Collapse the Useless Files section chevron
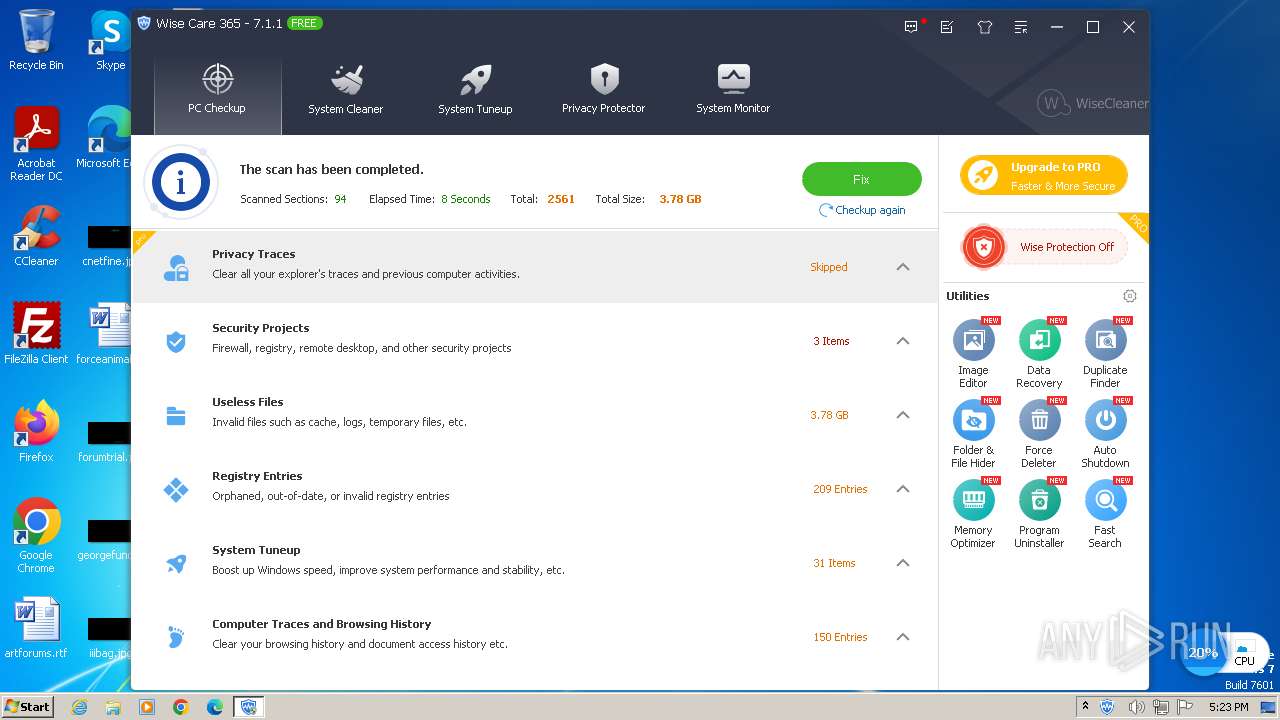Viewport: 1280px width, 720px height. (903, 415)
